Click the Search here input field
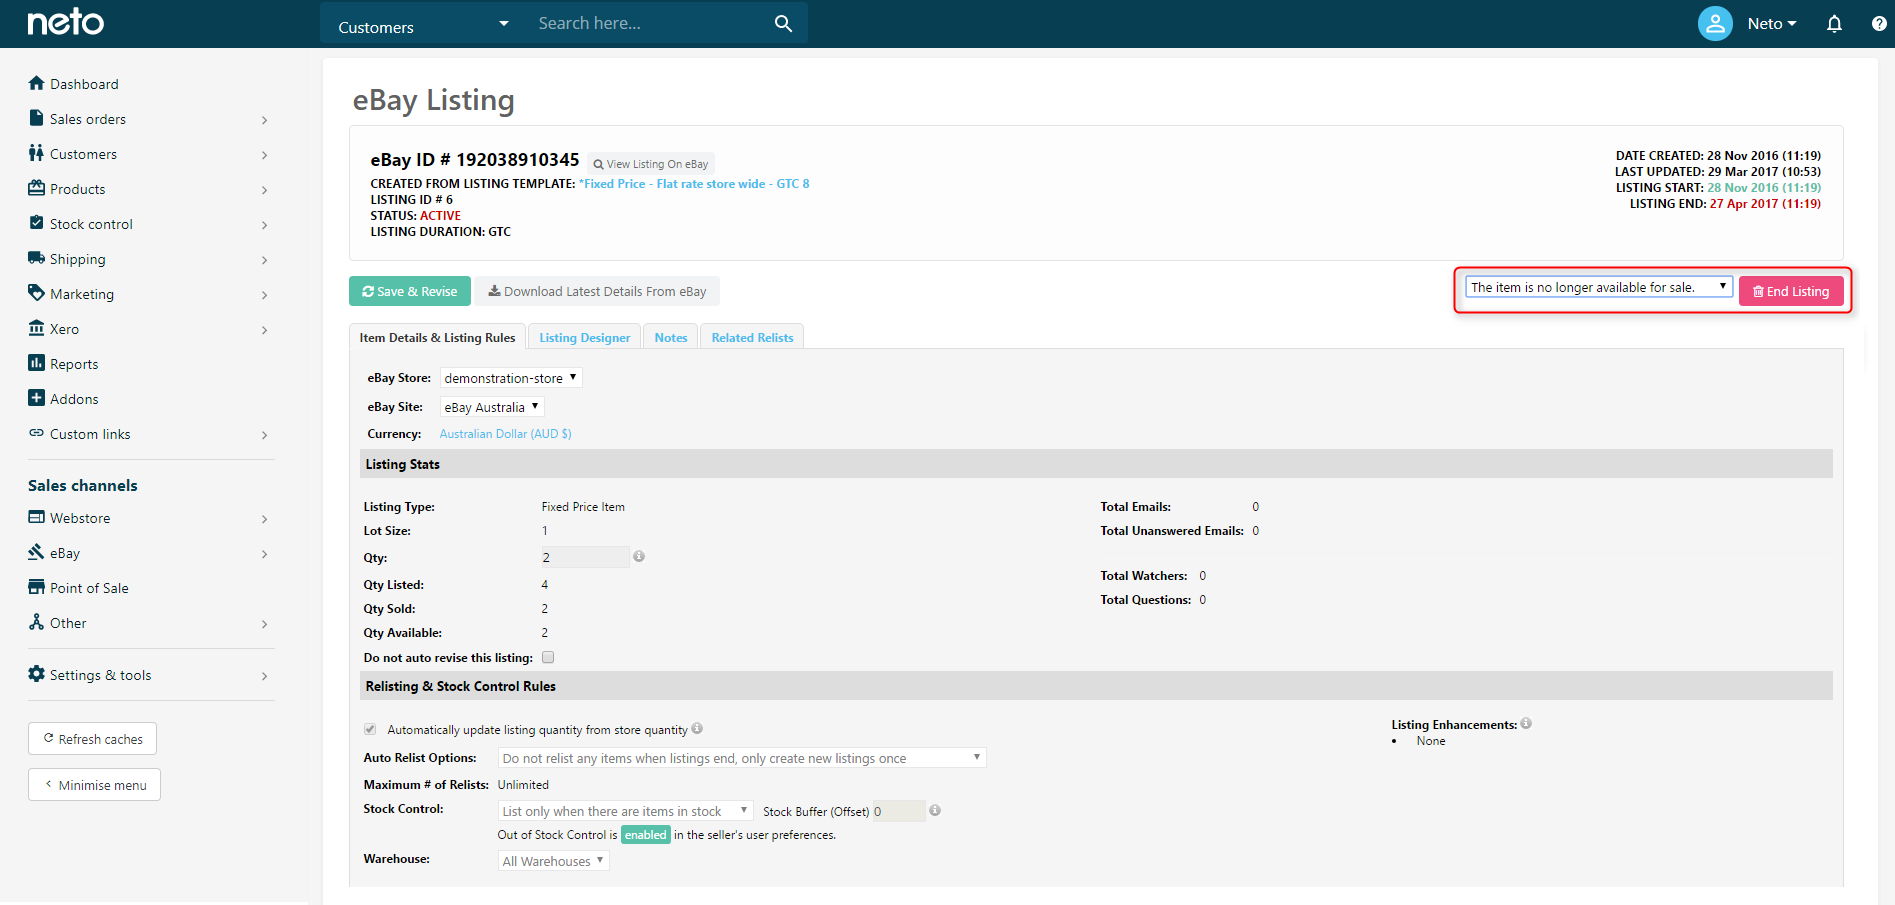Viewport: 1895px width, 905px height. (x=650, y=23)
